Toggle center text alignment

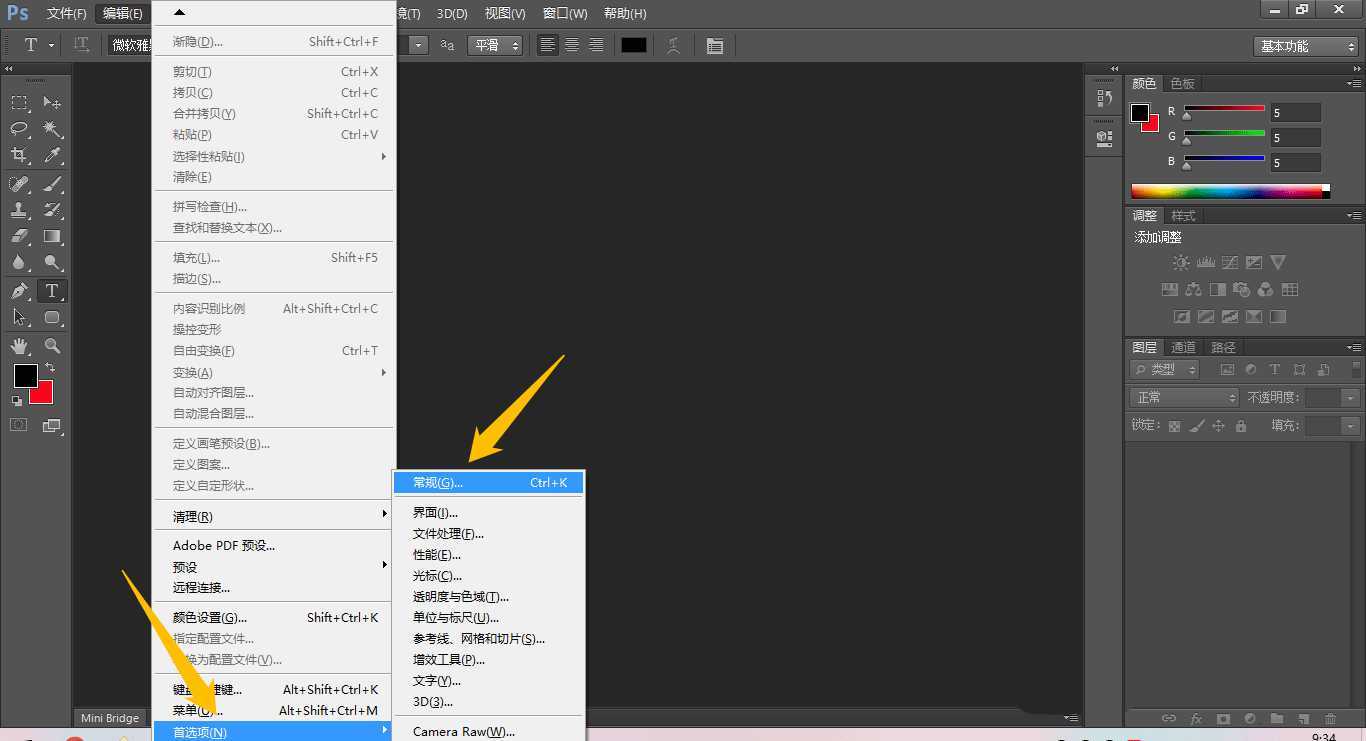[x=572, y=45]
